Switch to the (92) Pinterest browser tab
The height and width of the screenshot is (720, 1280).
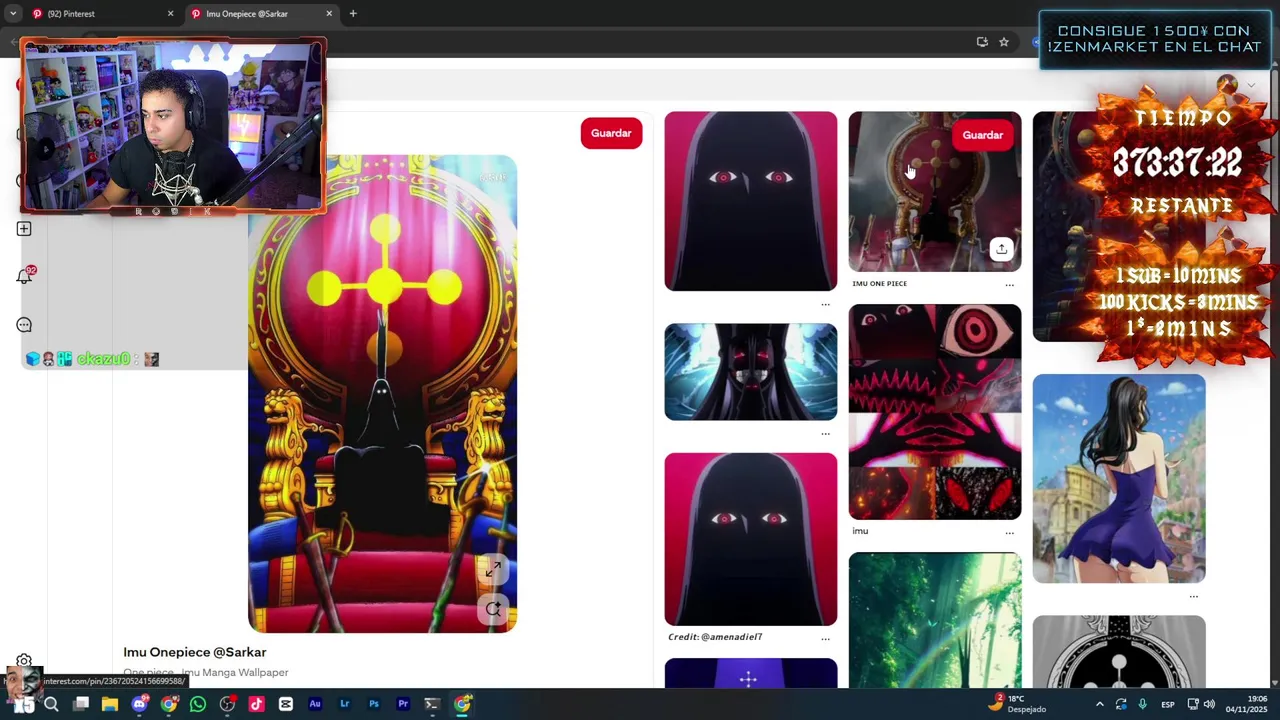(x=100, y=14)
